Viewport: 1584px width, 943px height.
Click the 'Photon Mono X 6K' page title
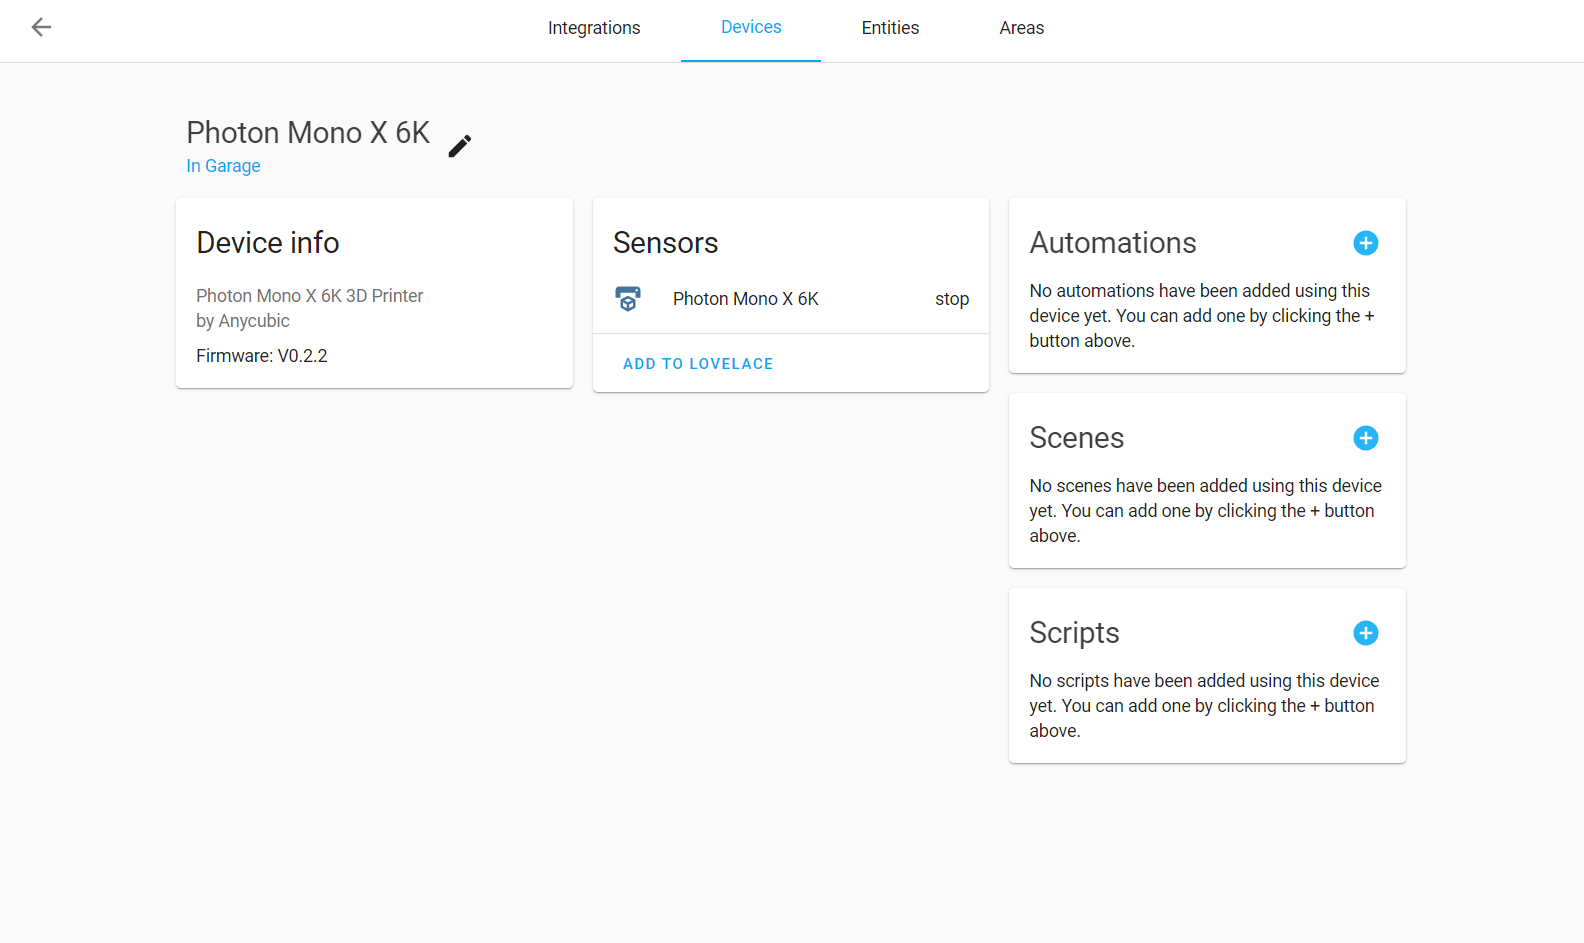308,133
